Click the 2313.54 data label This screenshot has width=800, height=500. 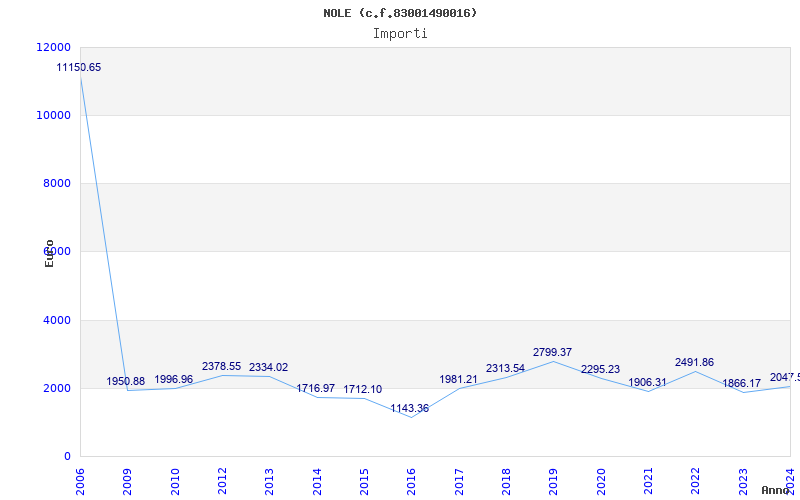505,368
